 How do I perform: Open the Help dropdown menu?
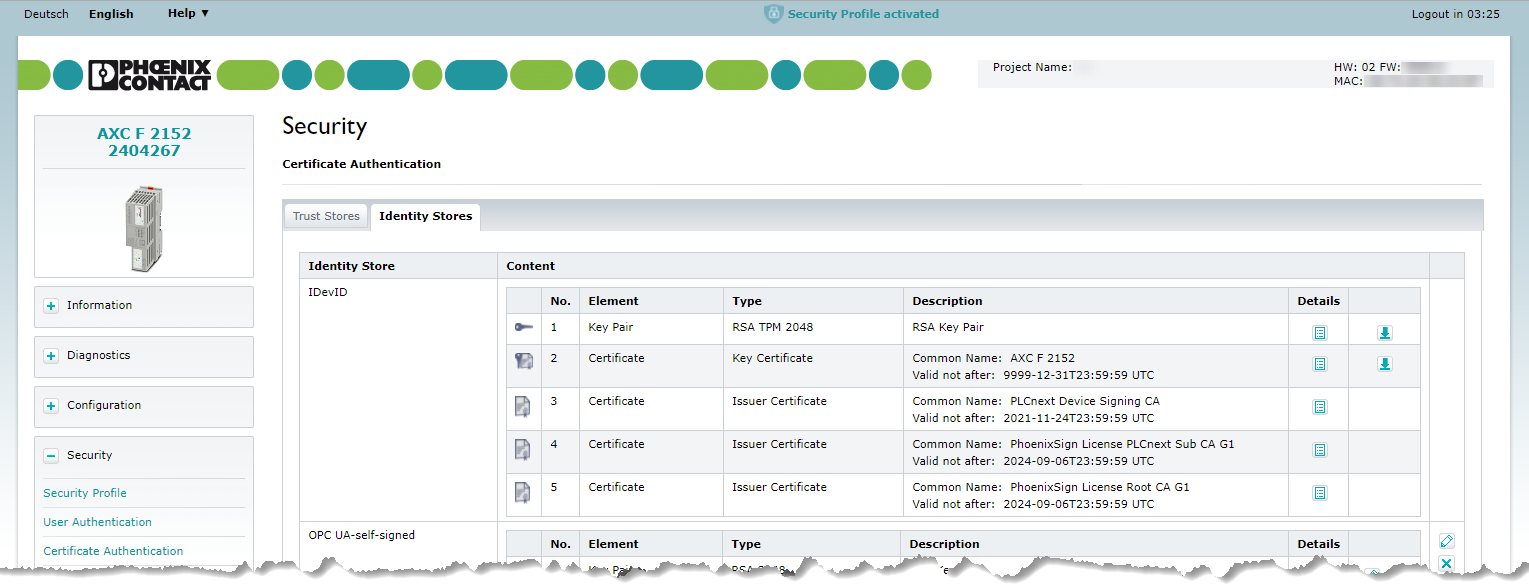point(189,14)
